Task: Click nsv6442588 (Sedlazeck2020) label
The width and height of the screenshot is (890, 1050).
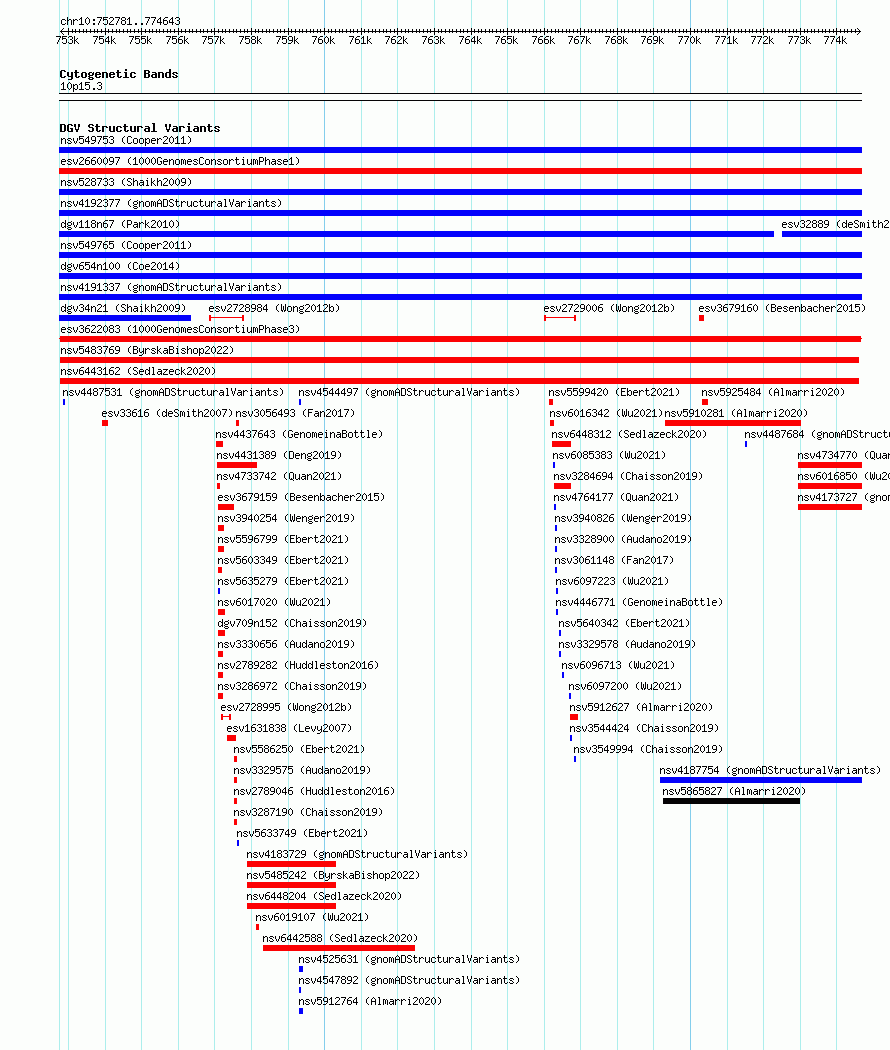Action: coord(340,938)
